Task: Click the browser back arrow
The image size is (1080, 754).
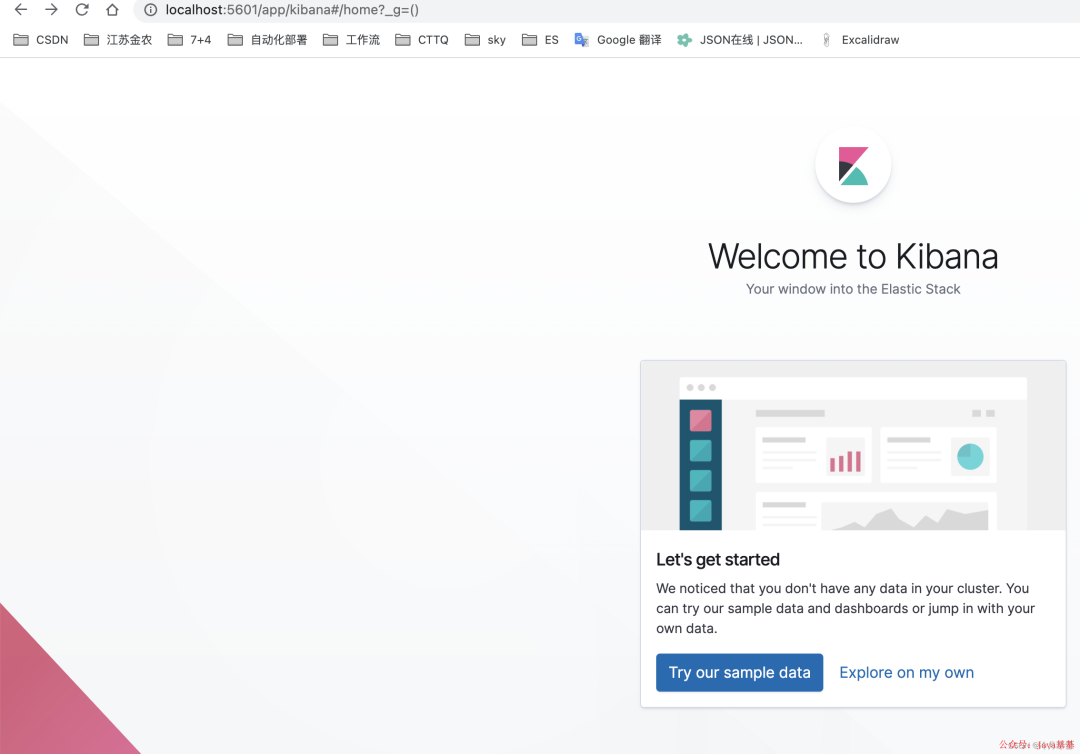Action: click(x=21, y=10)
